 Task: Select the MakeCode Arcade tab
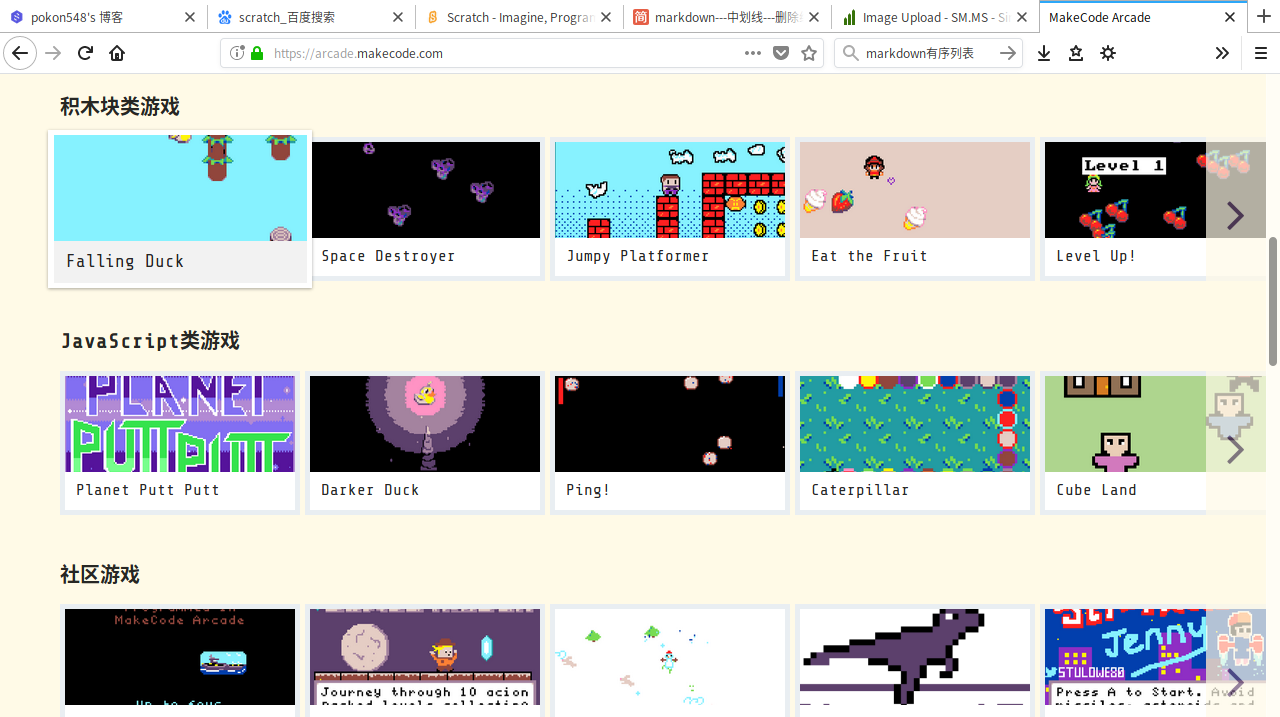pos(1143,17)
